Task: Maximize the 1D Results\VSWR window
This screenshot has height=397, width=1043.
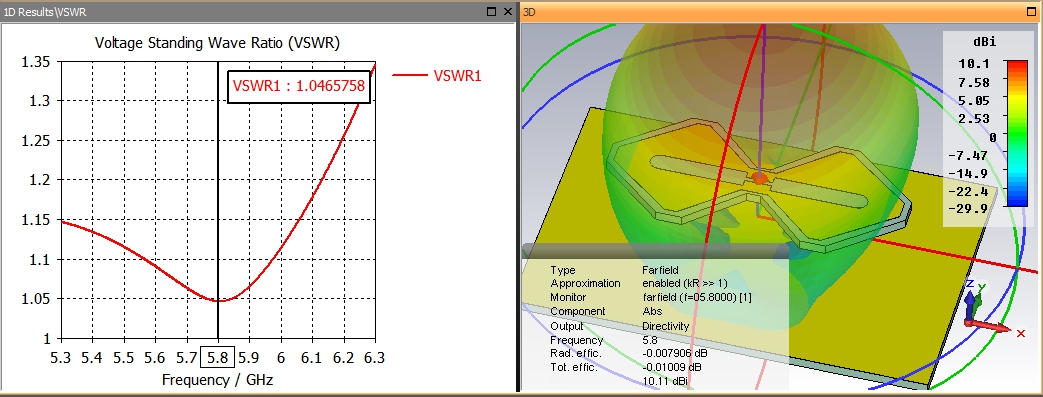Action: (492, 12)
